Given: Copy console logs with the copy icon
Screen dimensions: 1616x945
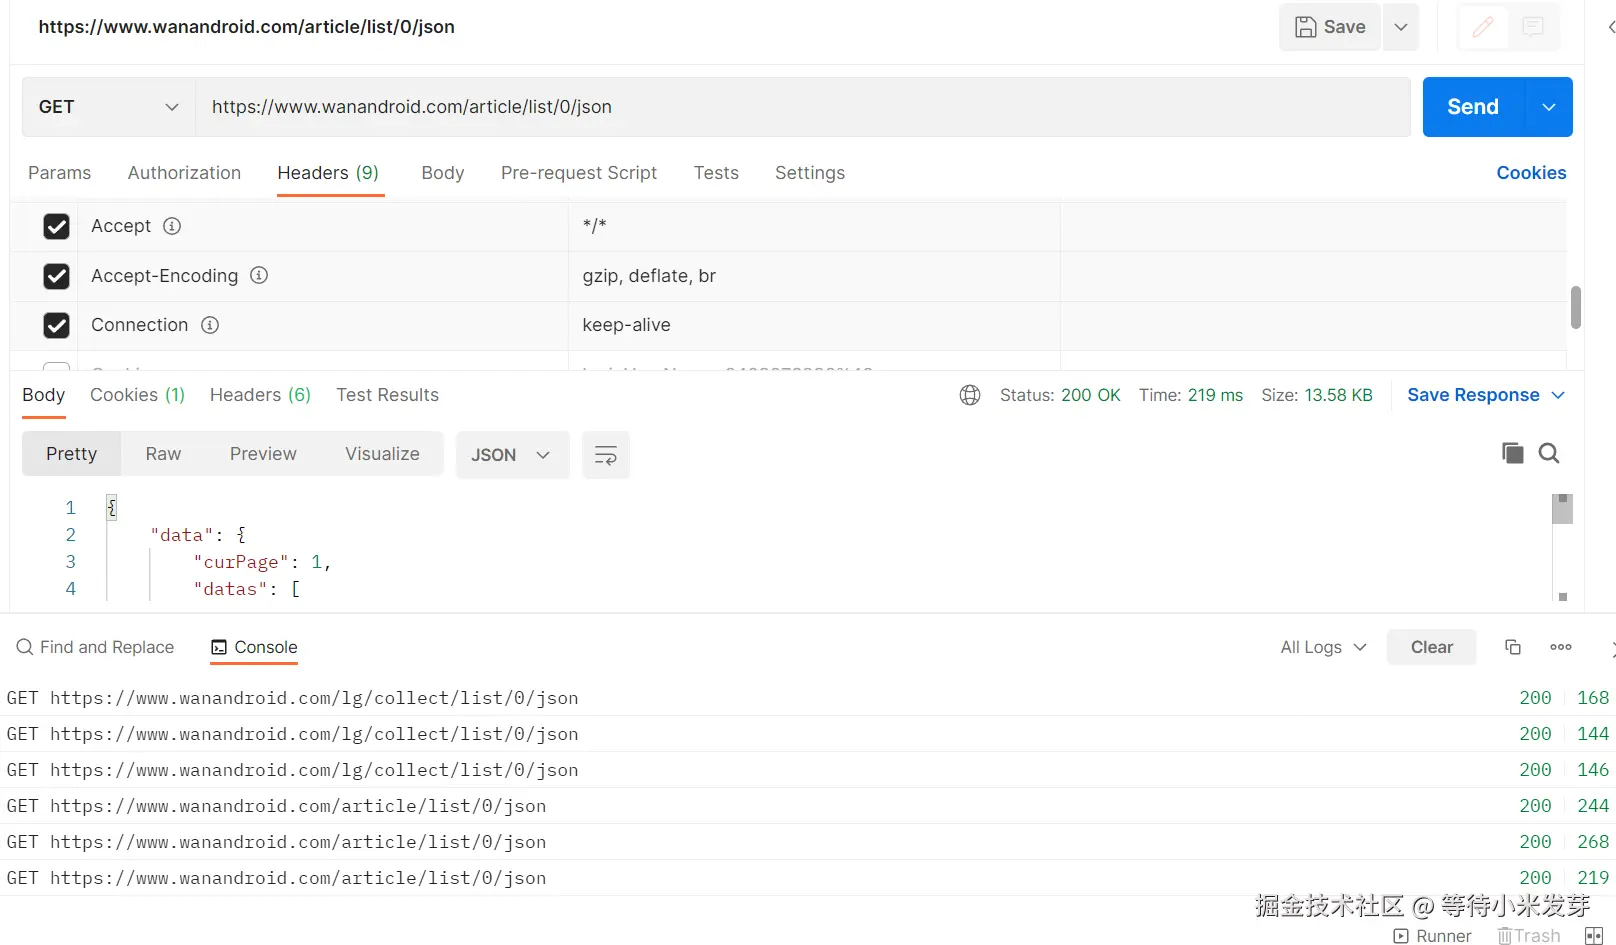Looking at the screenshot, I should [1513, 647].
